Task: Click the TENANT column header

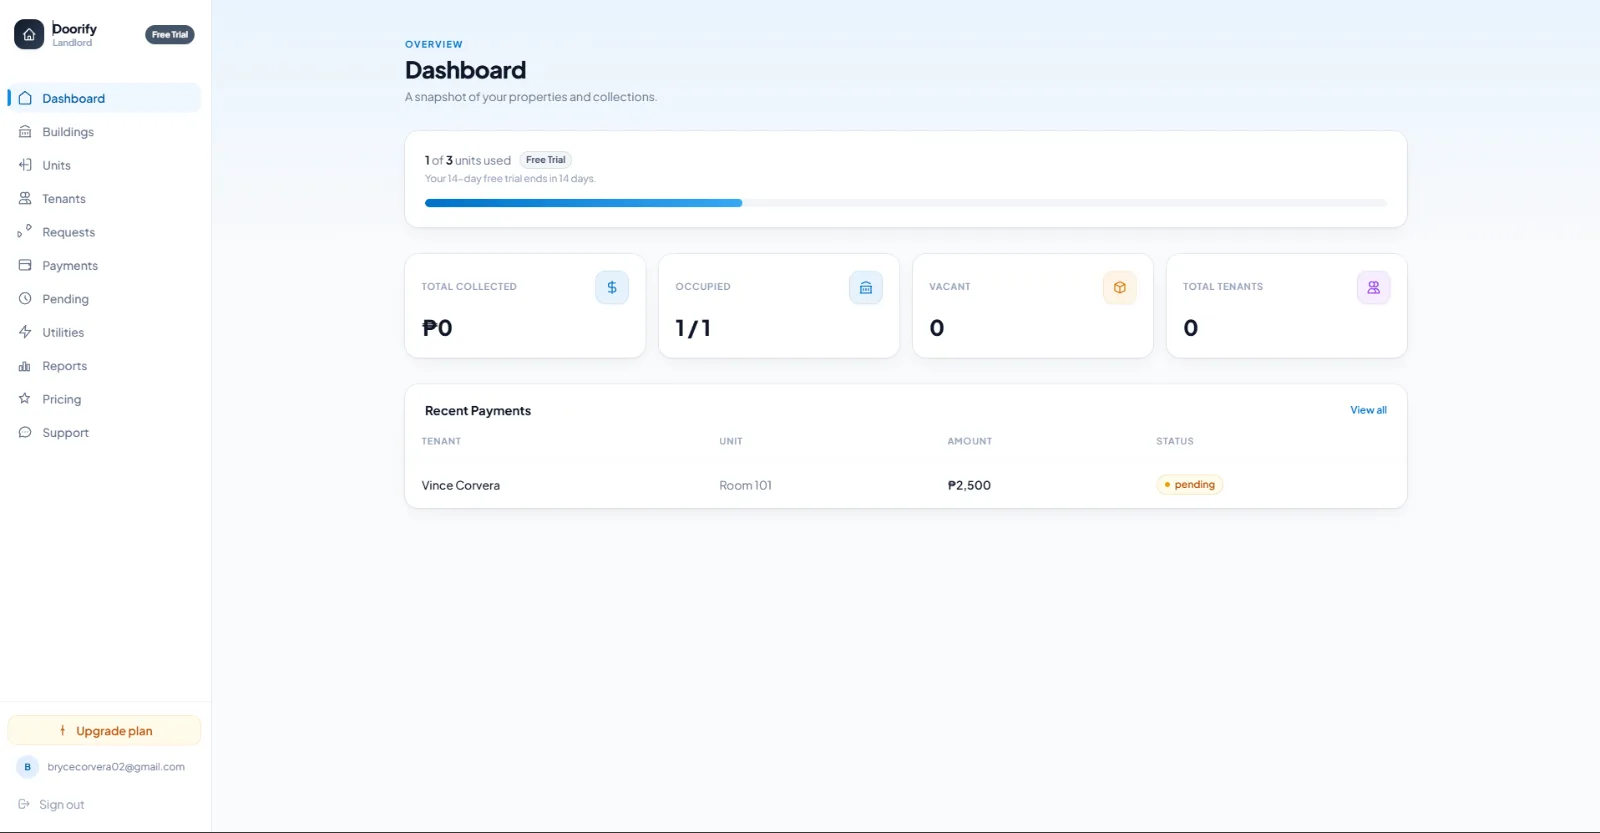Action: pos(441,441)
